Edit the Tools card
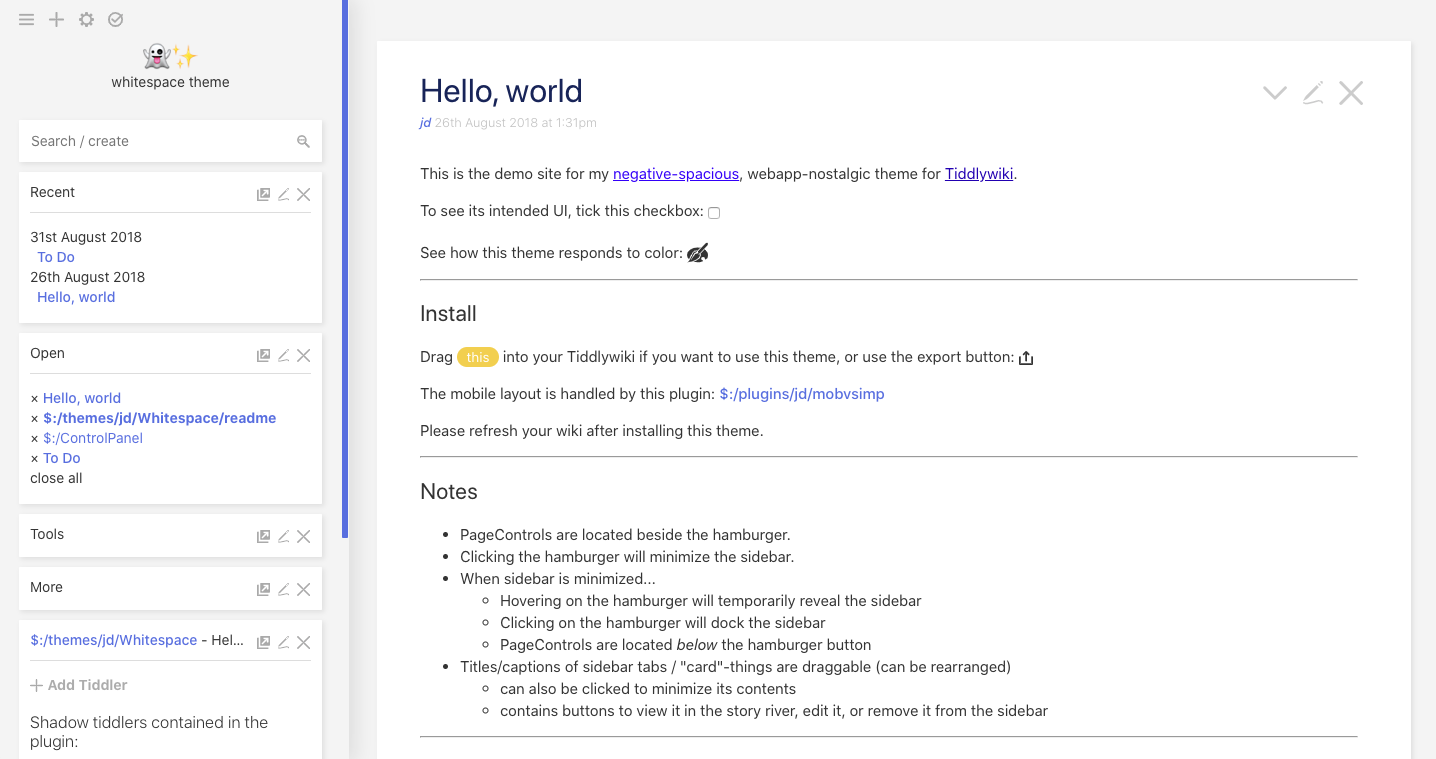 [x=284, y=537]
